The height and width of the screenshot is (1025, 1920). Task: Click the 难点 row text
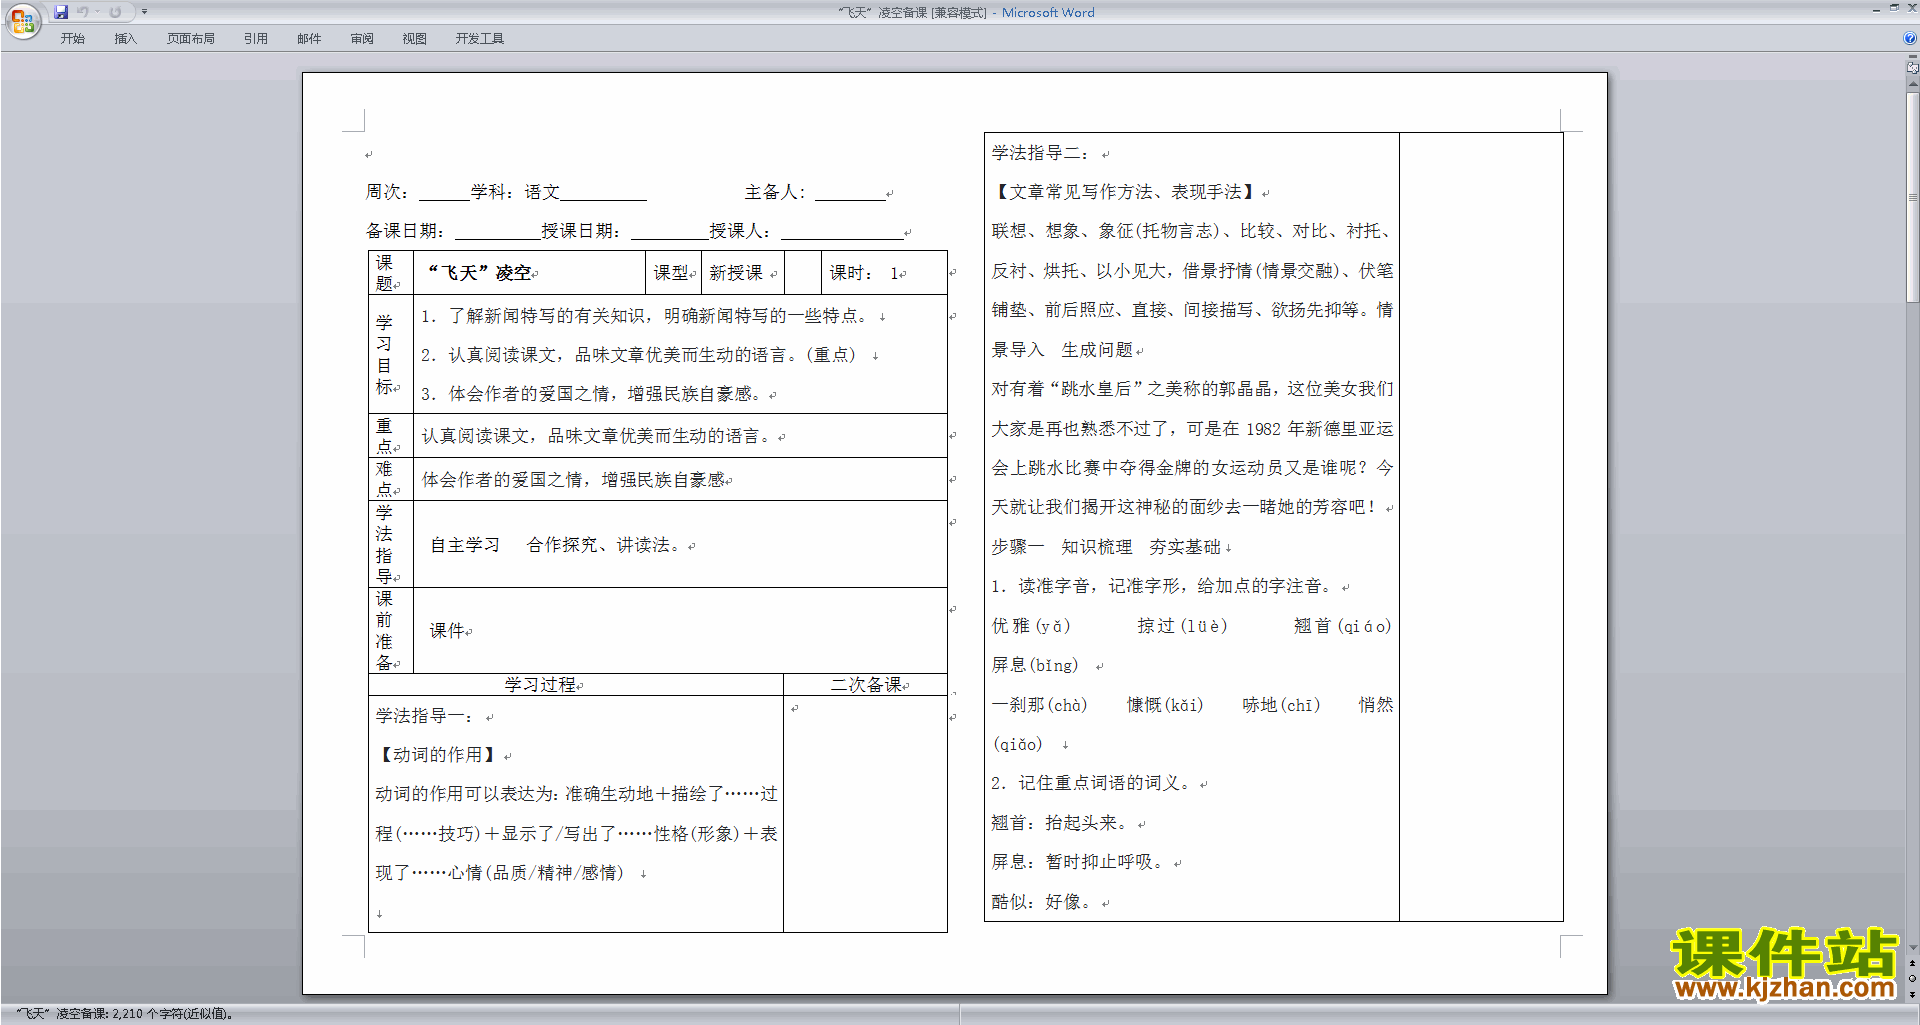573,480
